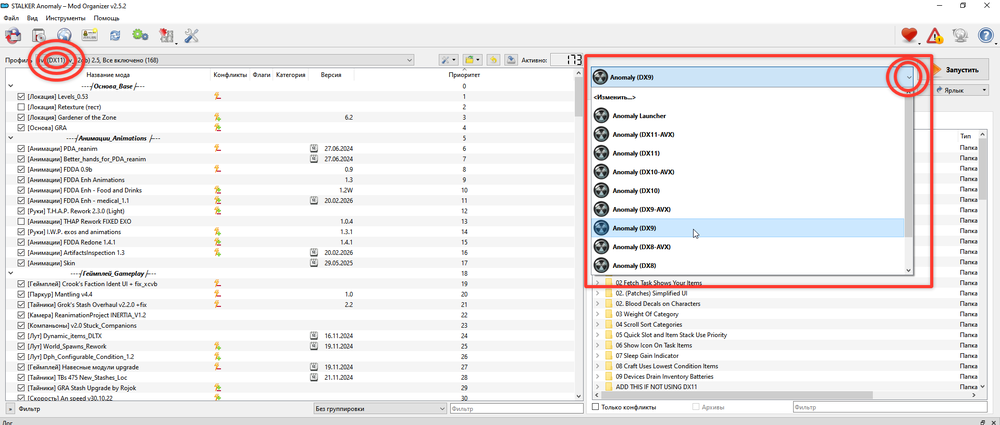The height and width of the screenshot is (425, 1000).
Task: Open the blue Help question mark icon
Action: tap(986, 36)
